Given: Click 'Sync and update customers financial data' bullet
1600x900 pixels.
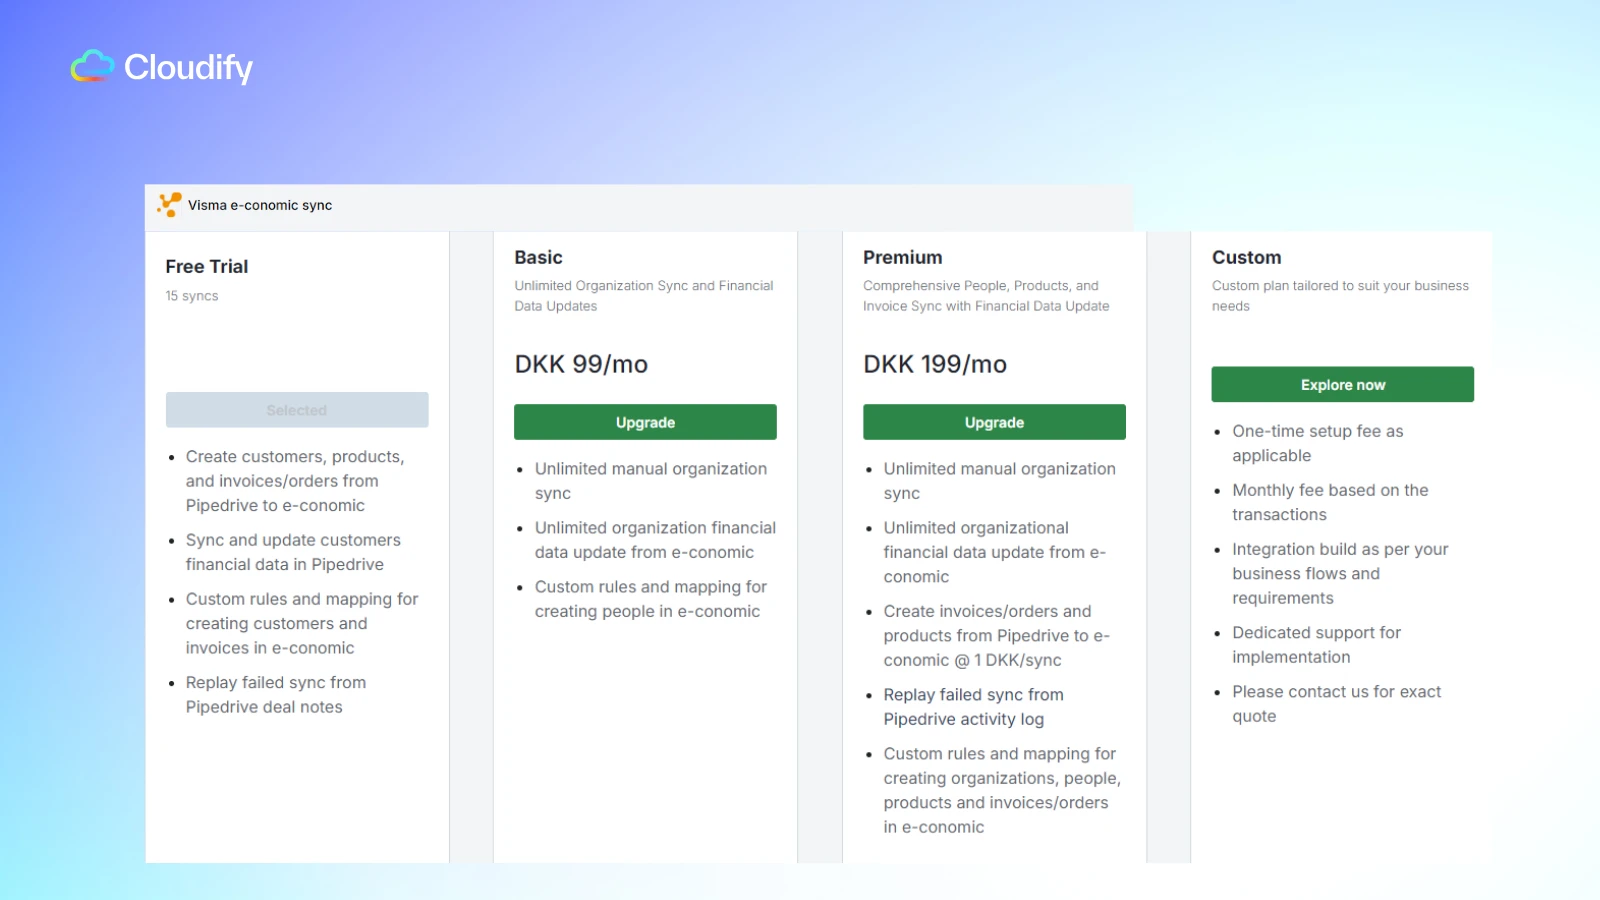Looking at the screenshot, I should coord(293,552).
